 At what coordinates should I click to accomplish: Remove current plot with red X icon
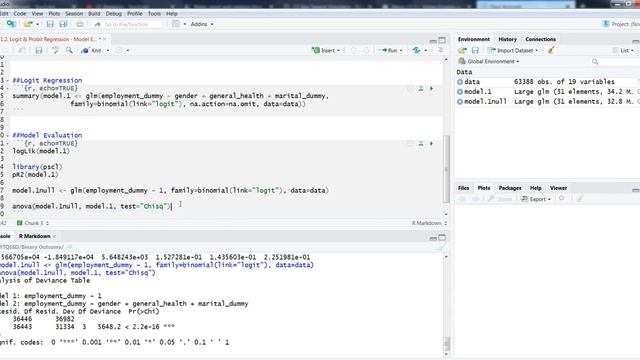point(562,199)
